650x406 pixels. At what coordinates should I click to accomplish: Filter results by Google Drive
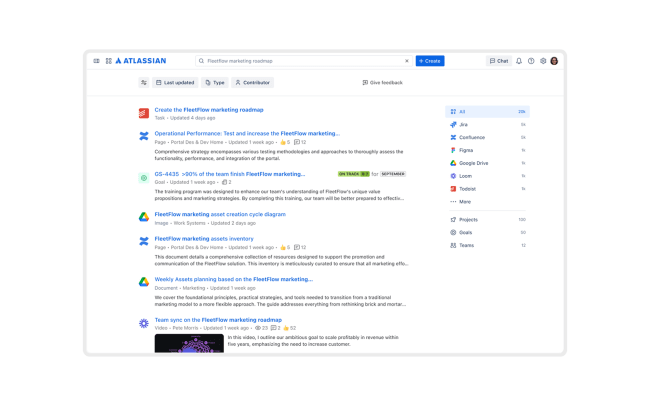488,163
